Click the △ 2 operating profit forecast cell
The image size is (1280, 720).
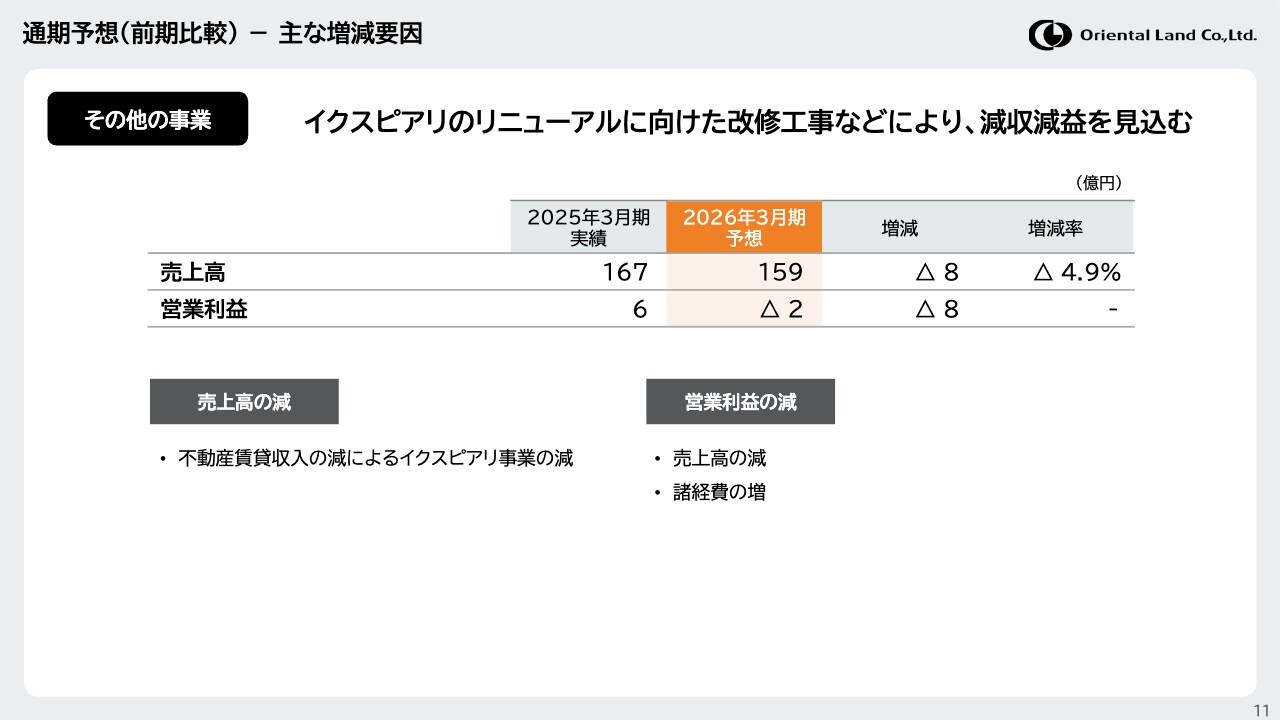pos(781,310)
